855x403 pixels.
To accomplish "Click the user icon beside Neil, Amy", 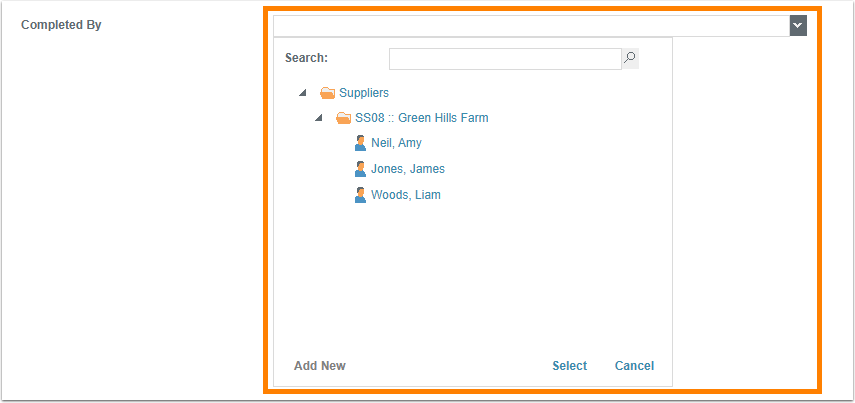I will [361, 143].
